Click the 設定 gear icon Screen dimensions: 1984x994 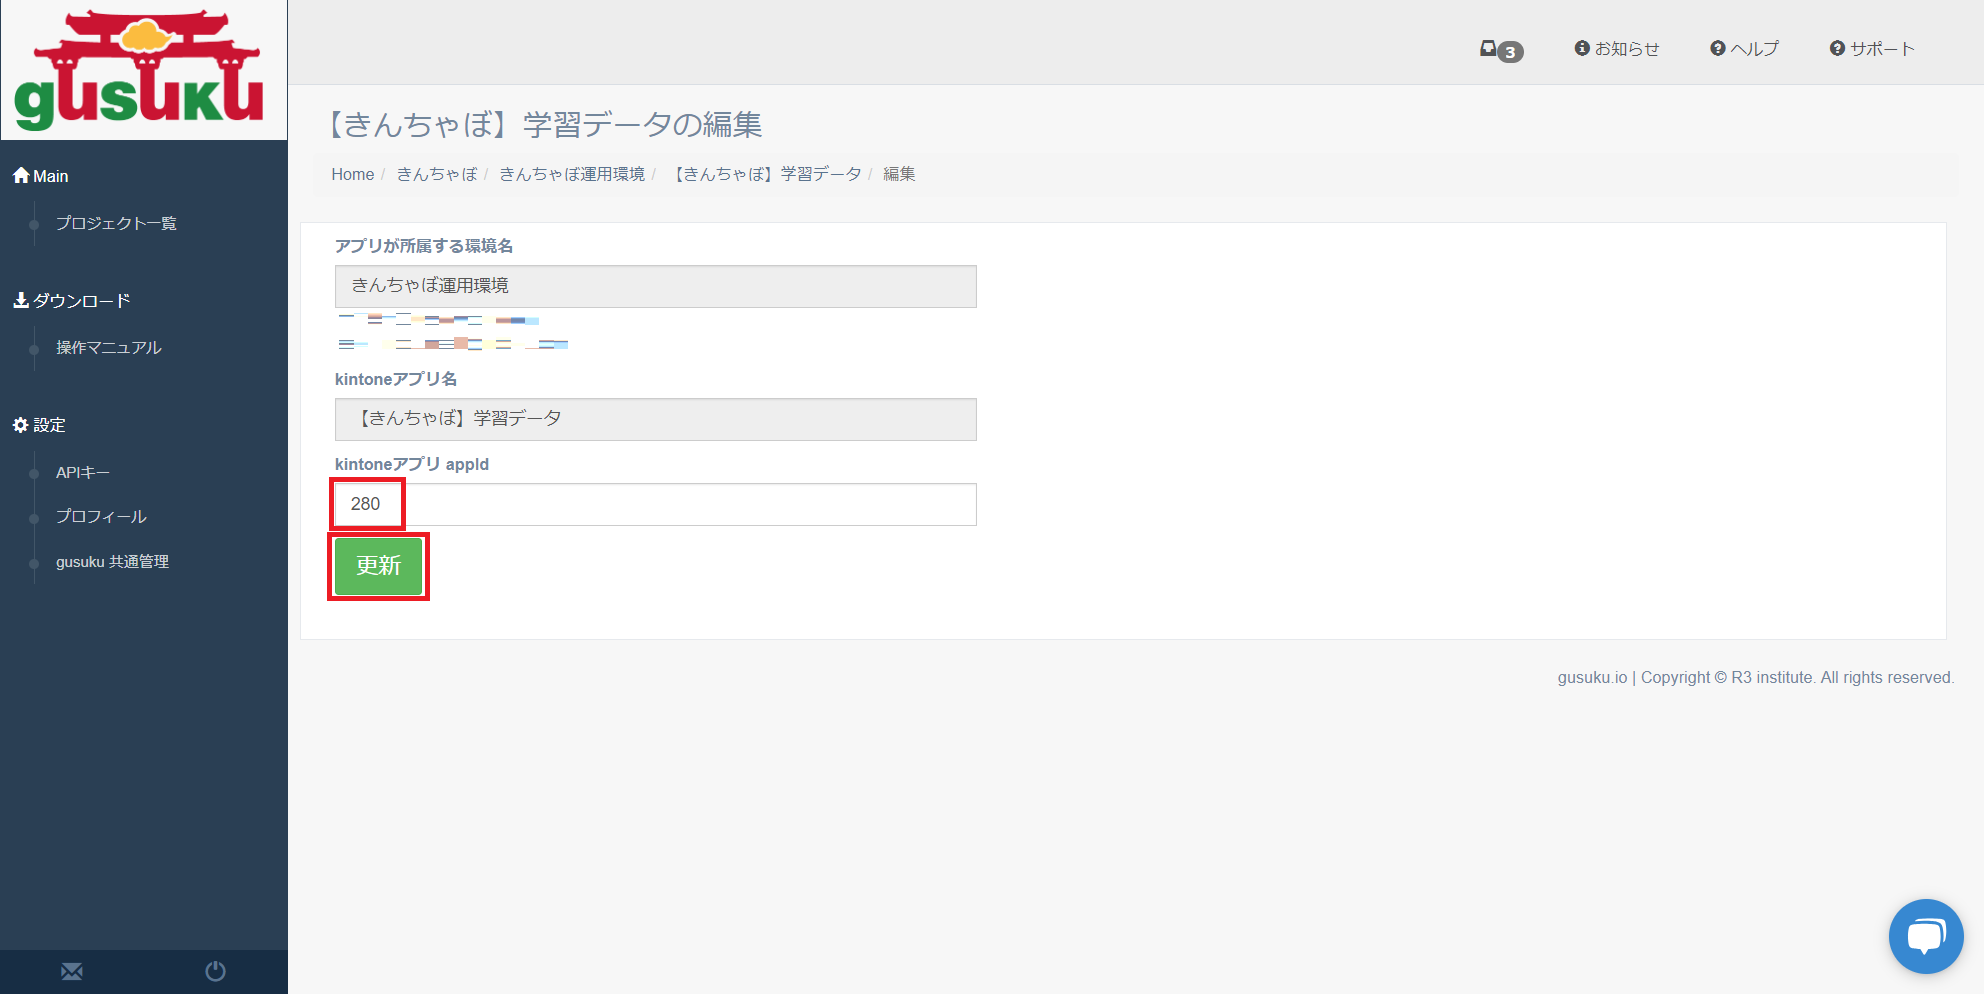(x=21, y=425)
